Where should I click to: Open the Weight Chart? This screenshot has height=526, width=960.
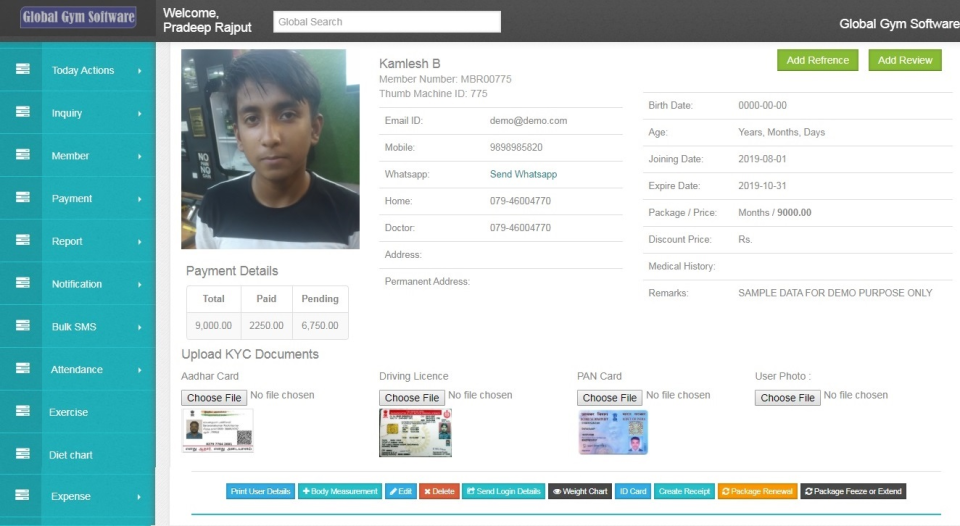[580, 491]
